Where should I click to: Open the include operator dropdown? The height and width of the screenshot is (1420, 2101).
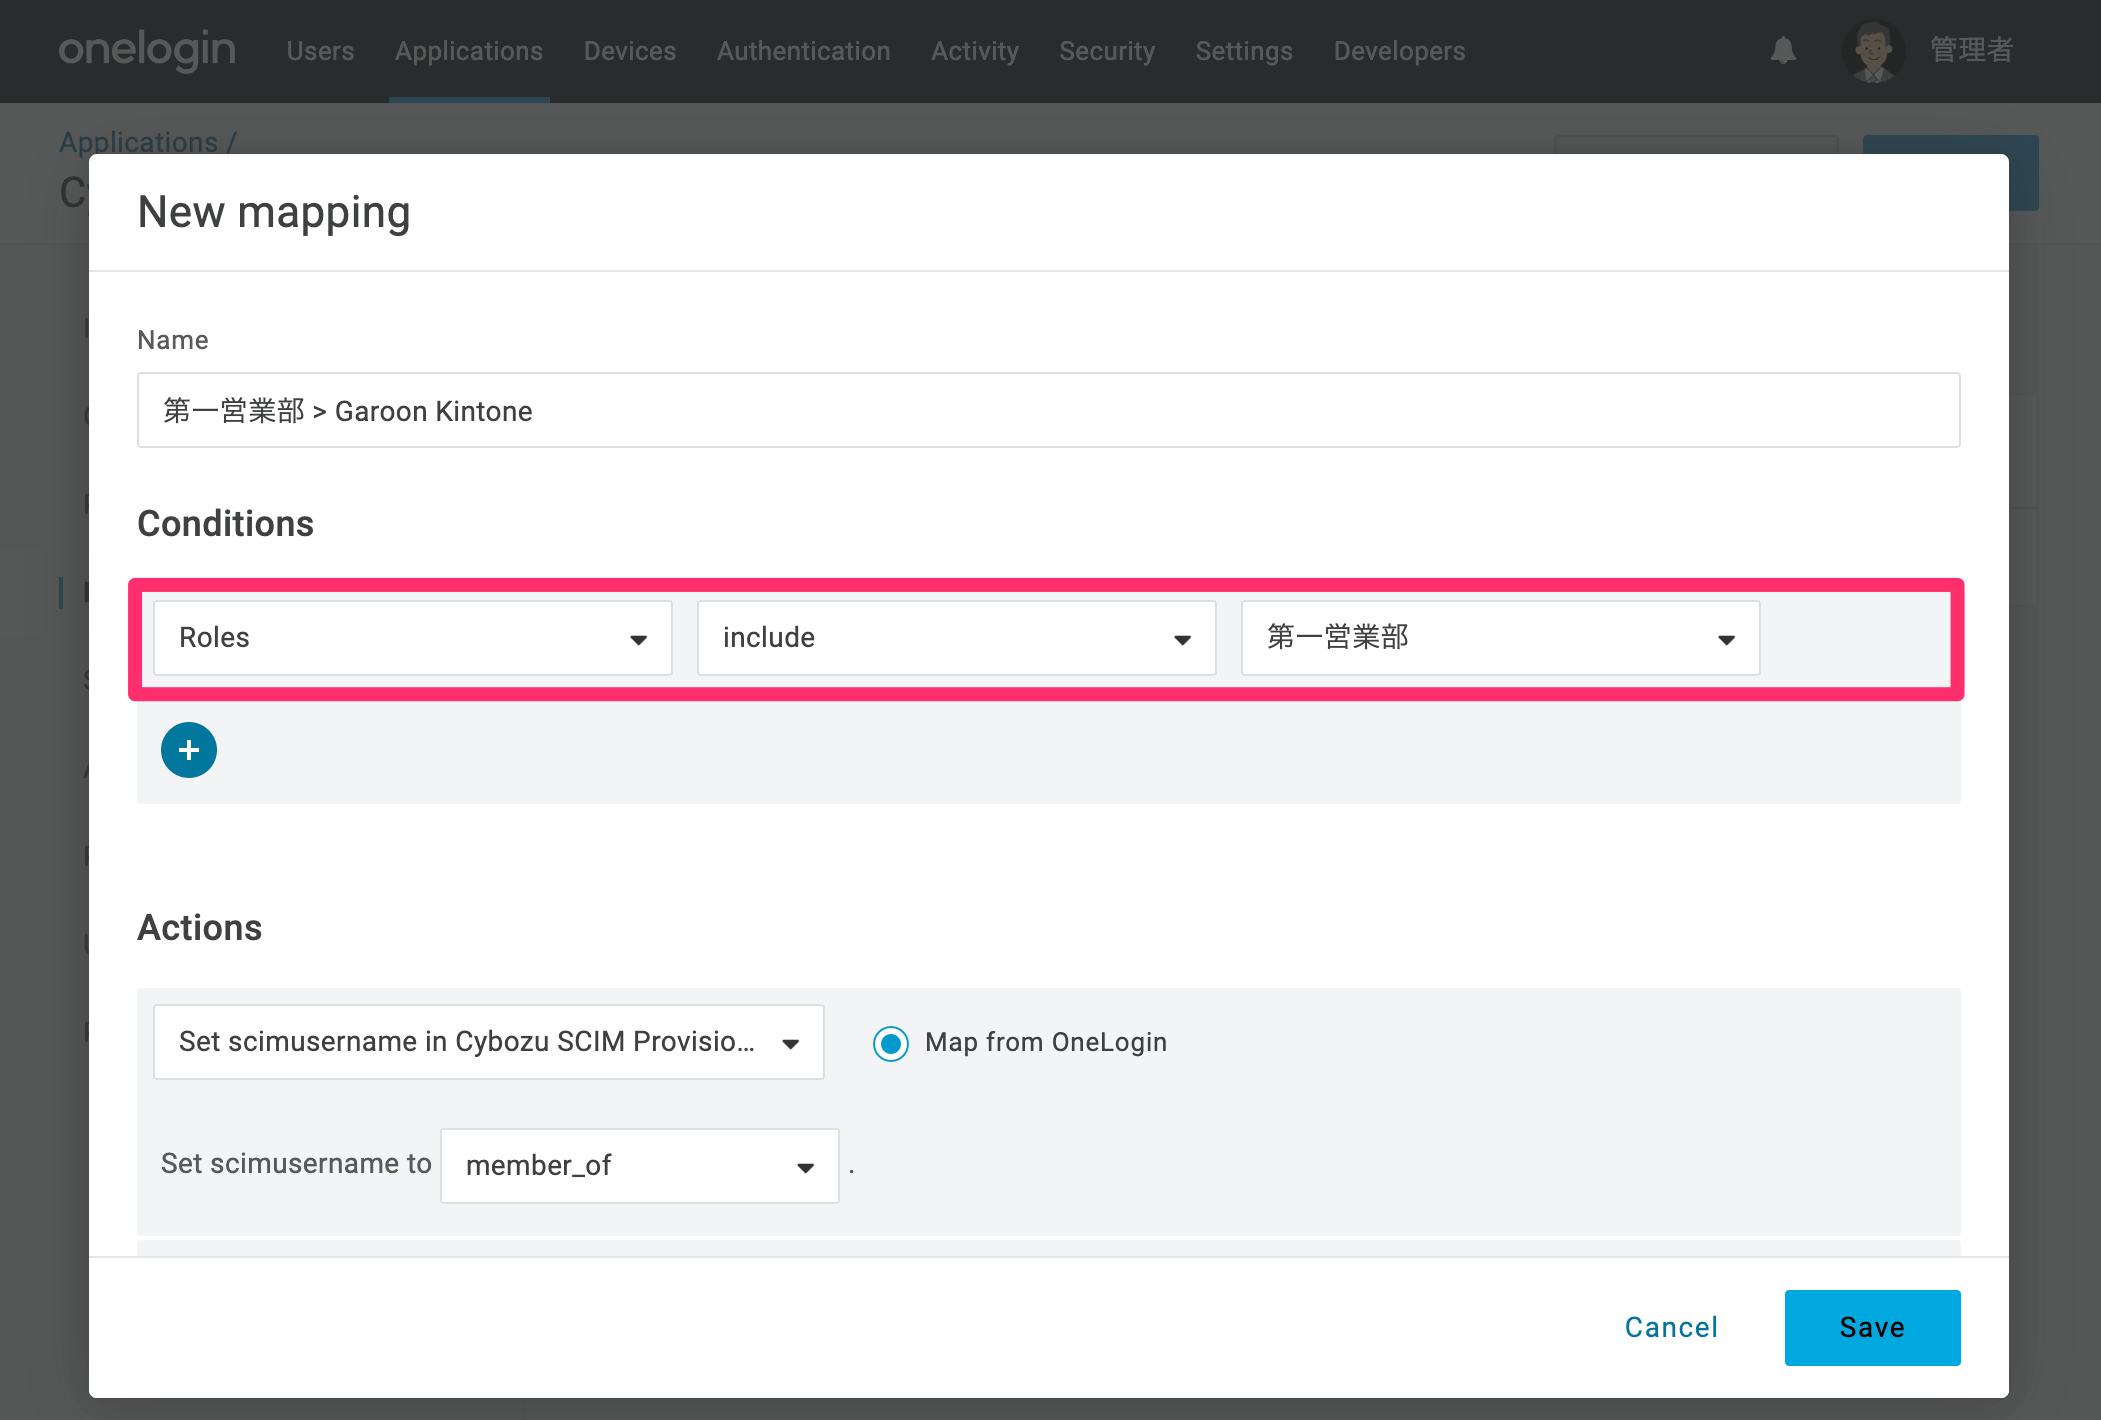[957, 638]
